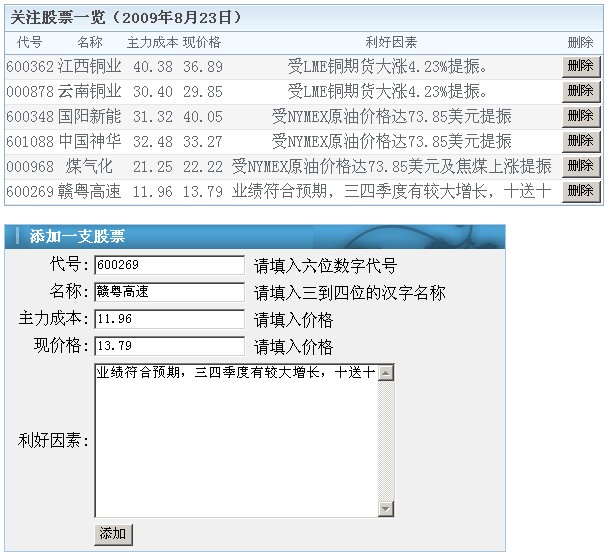Click the 利好因素 column header
609x557 pixels.
(392, 42)
